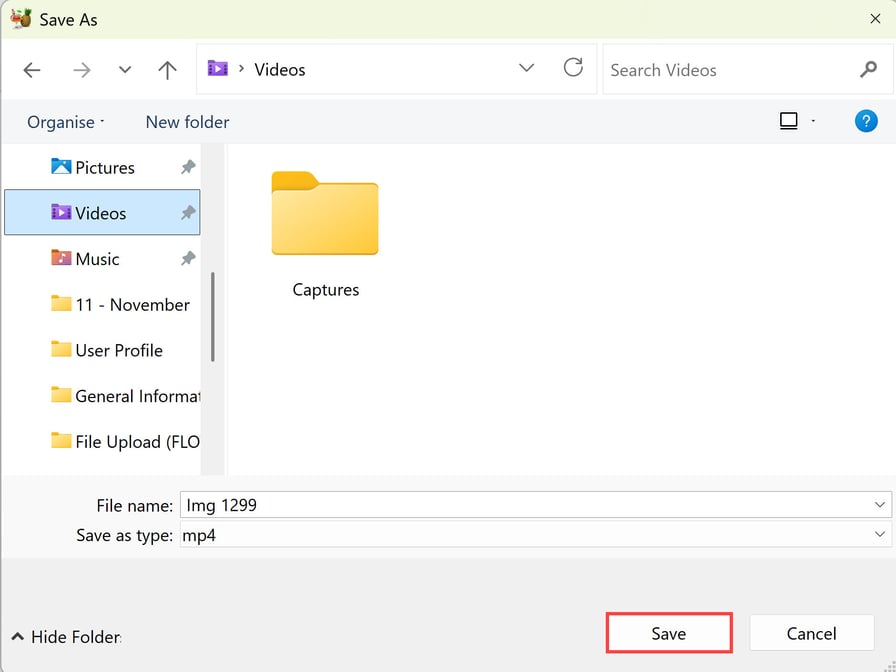Screen dimensions: 896x672
Task: Open Help with the blue question icon
Action: click(866, 121)
